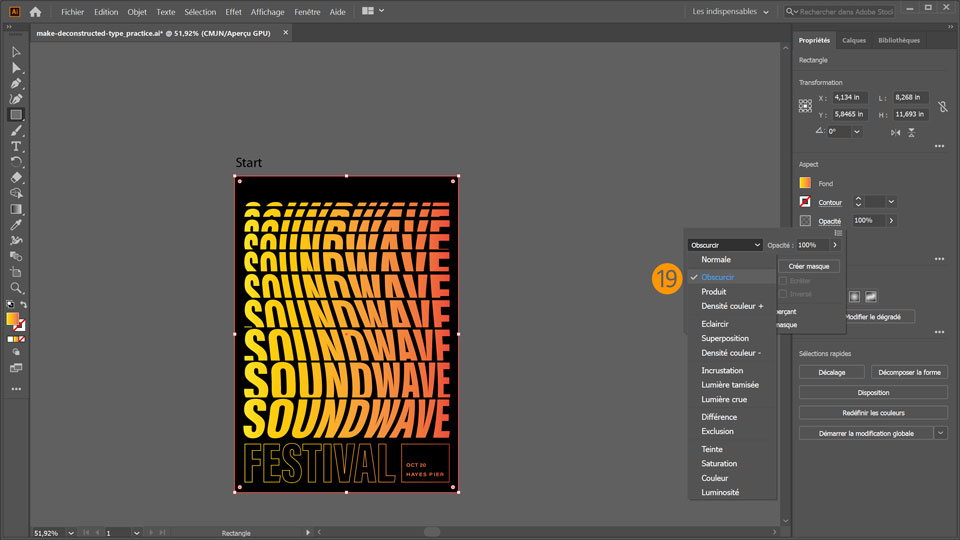Click the Fond gradient fill swatch

point(805,183)
